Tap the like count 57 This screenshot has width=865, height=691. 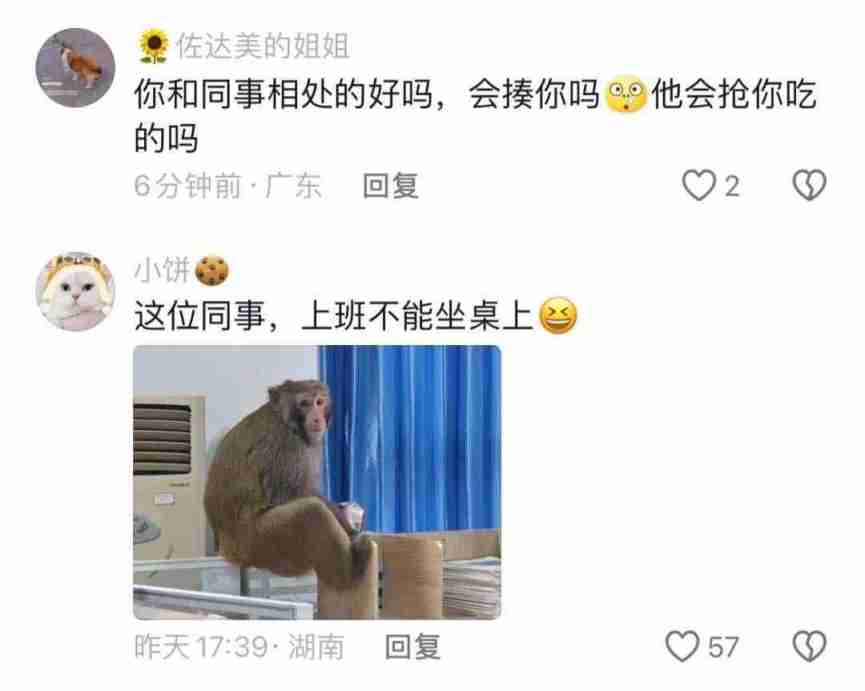pos(723,647)
